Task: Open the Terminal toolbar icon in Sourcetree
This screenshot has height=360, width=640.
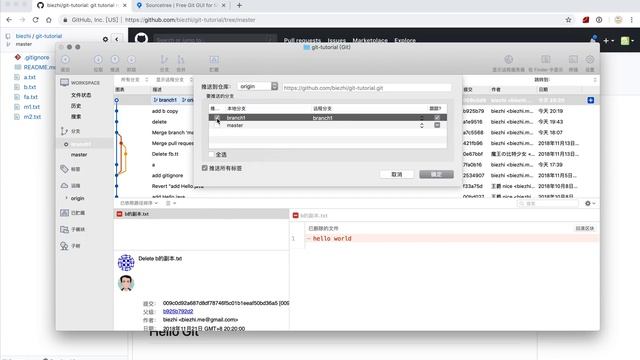Action: [573, 60]
